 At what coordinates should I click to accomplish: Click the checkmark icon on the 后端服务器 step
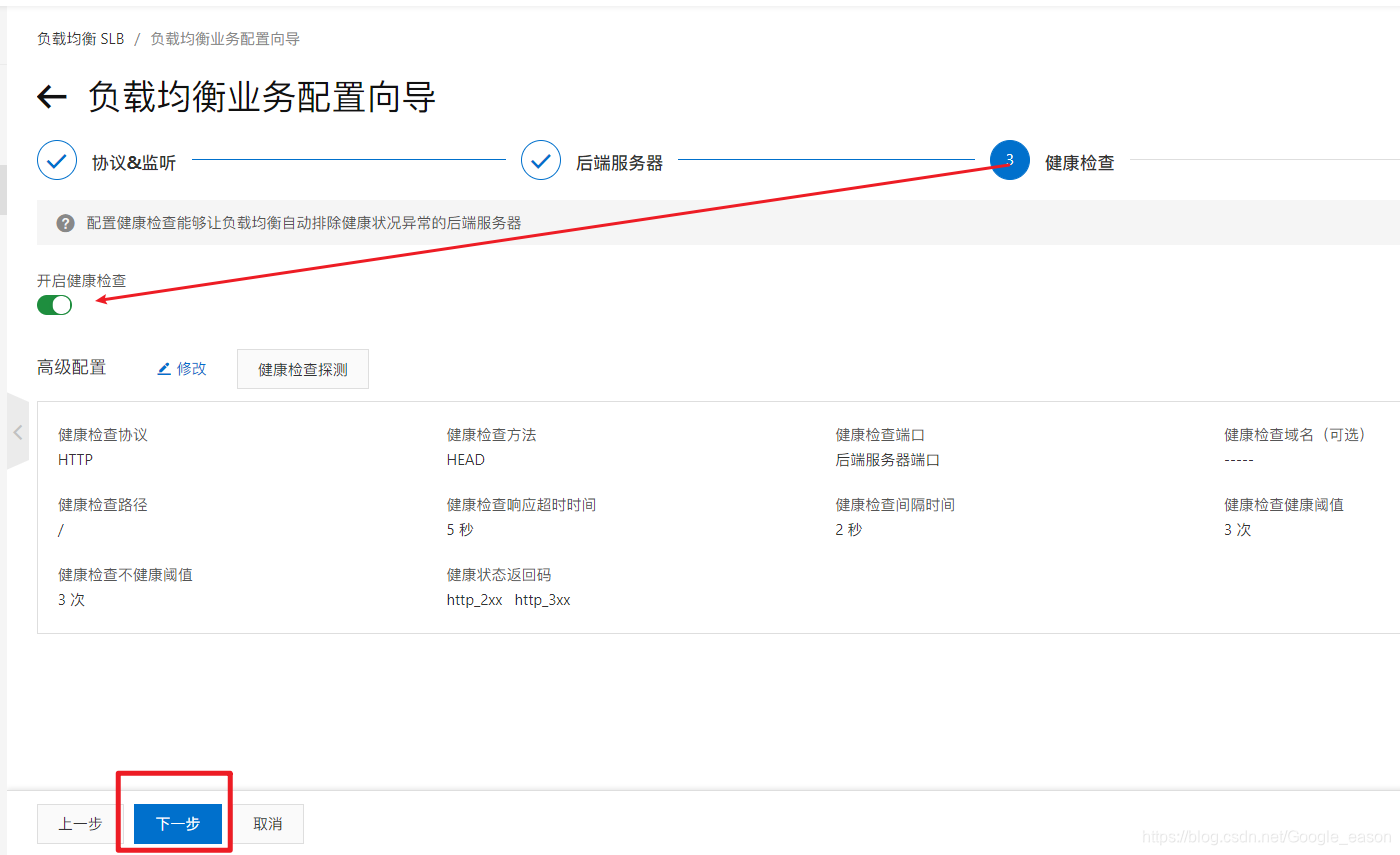pos(541,160)
